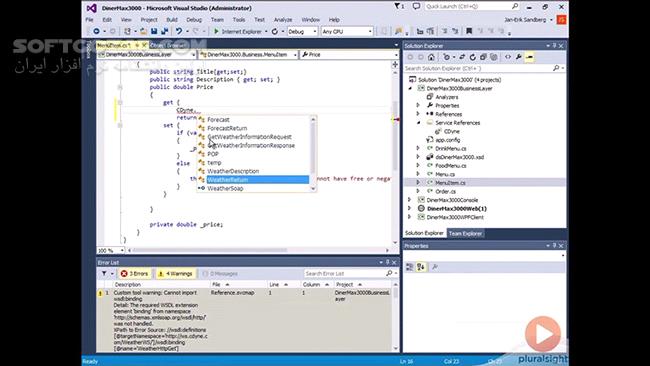Open the Debug configuration dropdown
The height and width of the screenshot is (366, 650).
pyautogui.click(x=302, y=32)
